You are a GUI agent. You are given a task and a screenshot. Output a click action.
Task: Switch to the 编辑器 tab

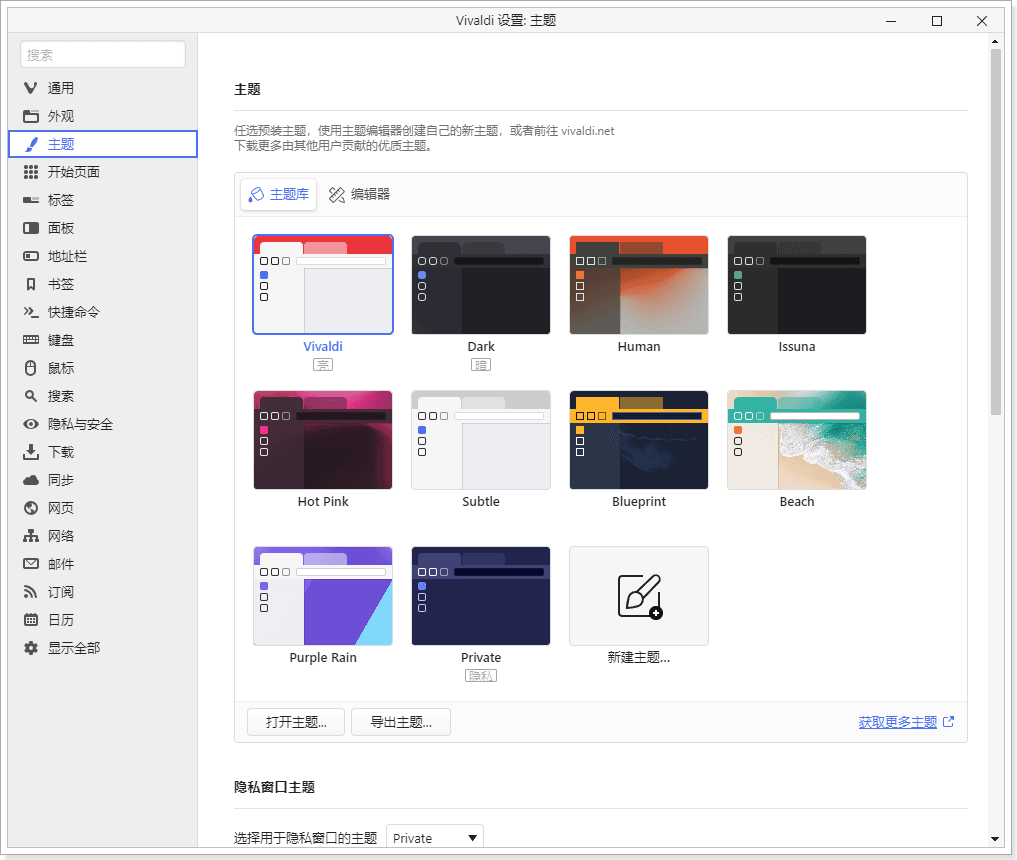(x=359, y=195)
